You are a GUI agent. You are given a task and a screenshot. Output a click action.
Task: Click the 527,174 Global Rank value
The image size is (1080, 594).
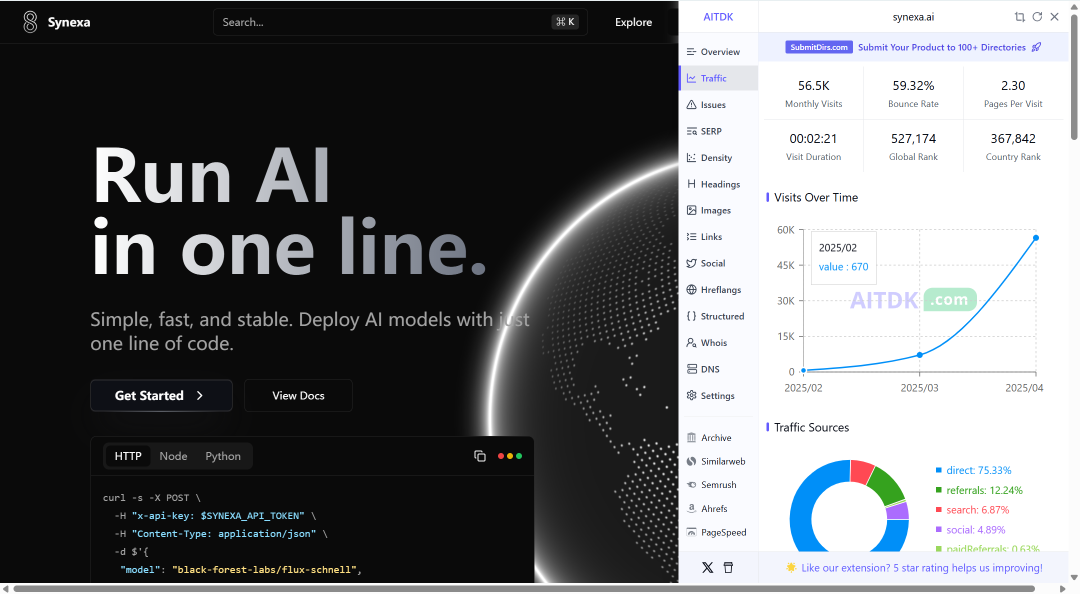(913, 139)
